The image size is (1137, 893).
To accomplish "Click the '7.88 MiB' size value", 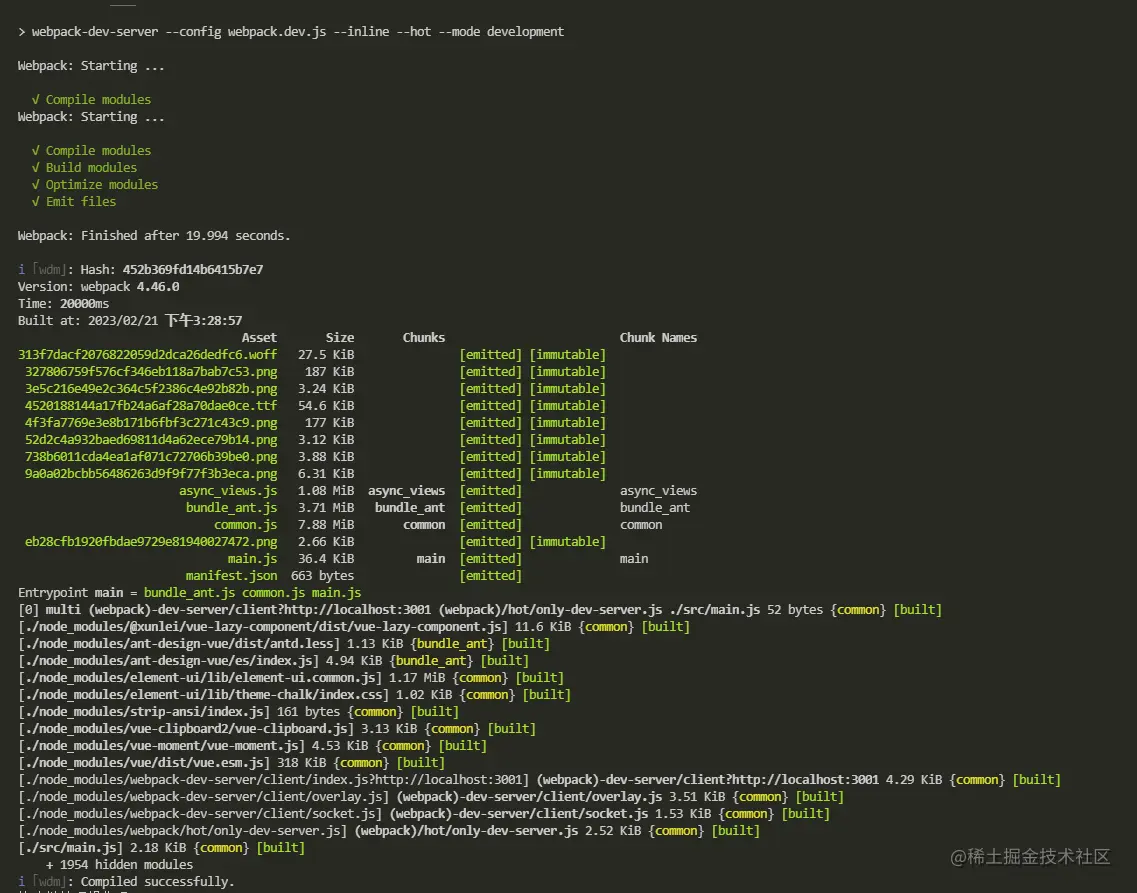I will pos(326,525).
